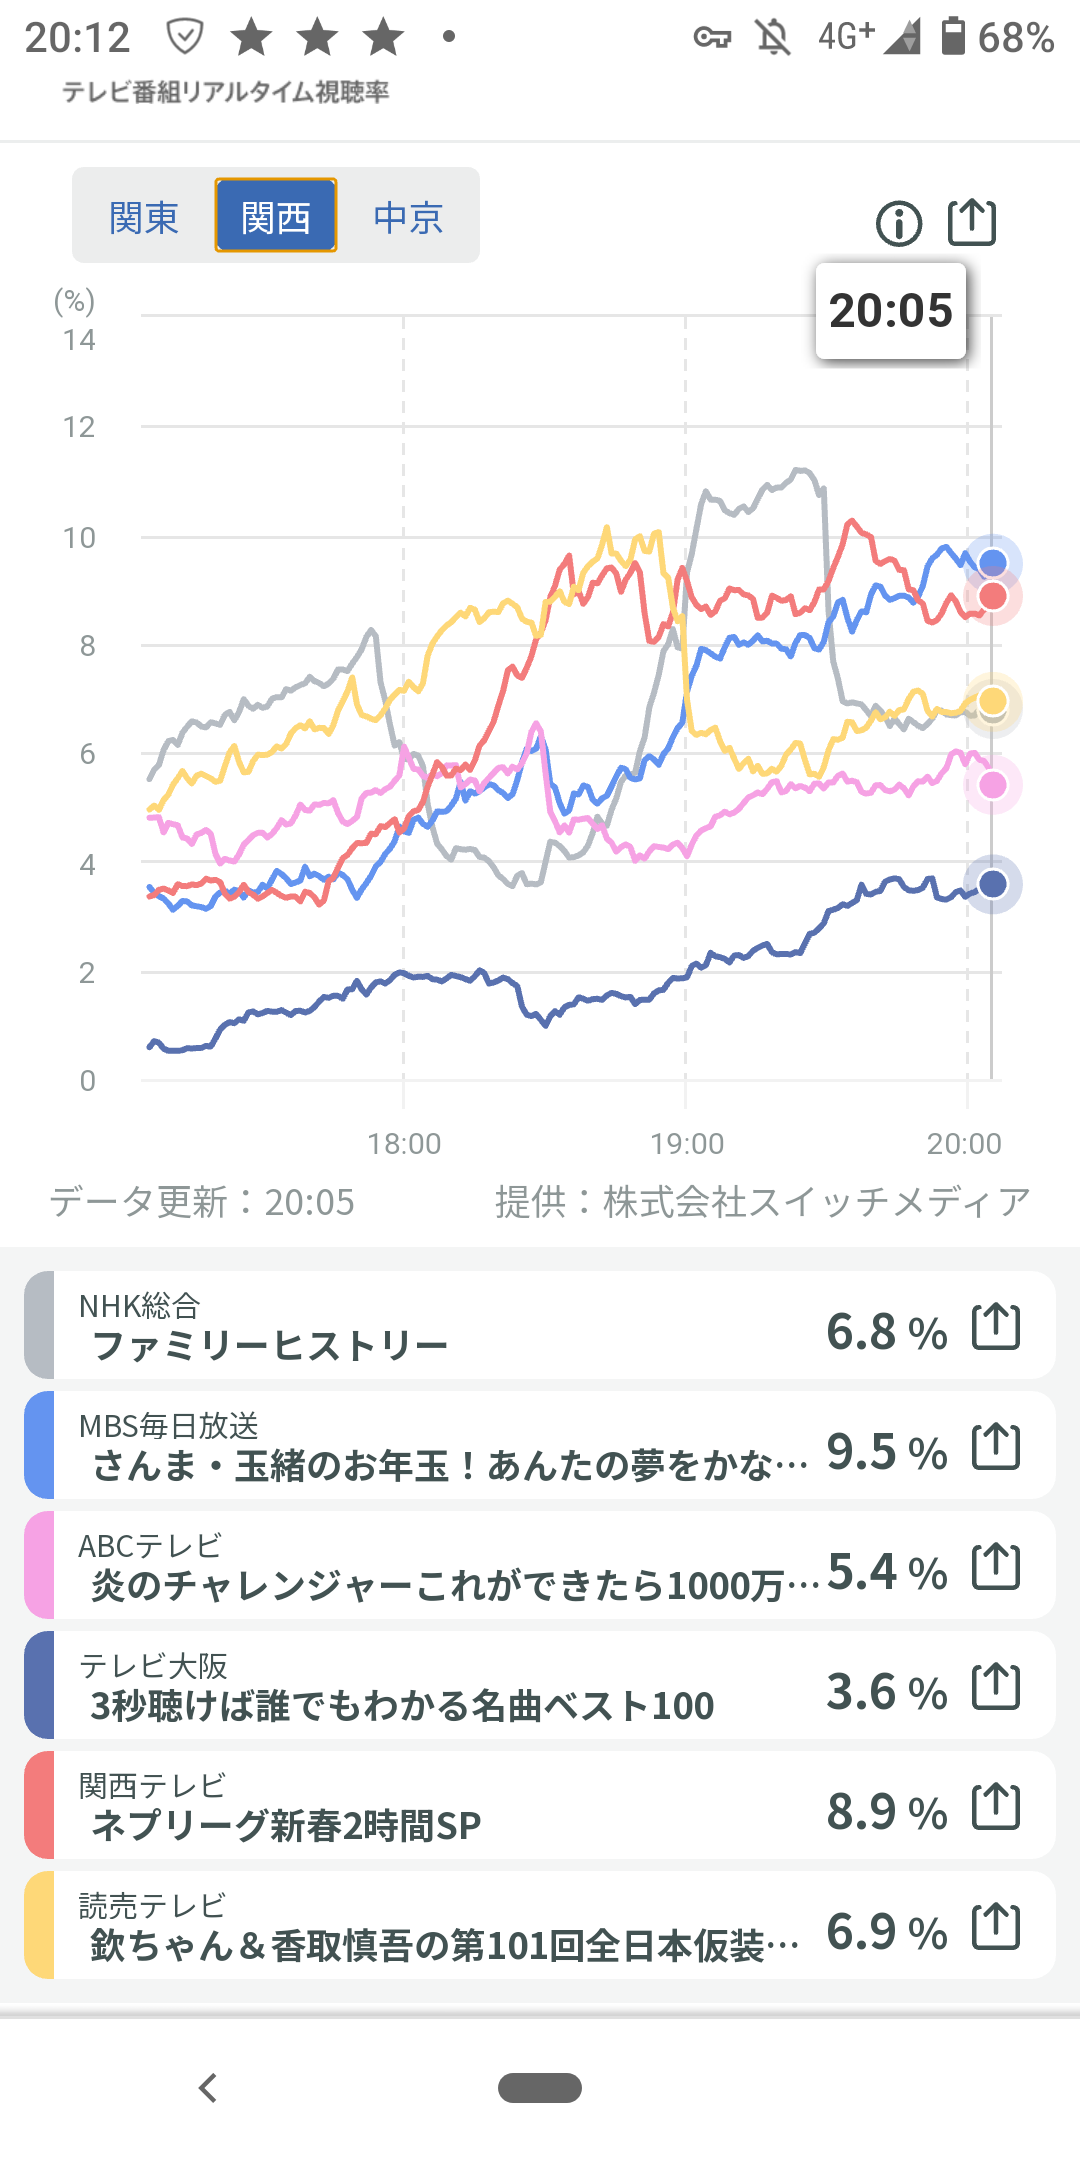Tap share icon above the chart
Viewport: 1080px width, 2160px height.
972,222
